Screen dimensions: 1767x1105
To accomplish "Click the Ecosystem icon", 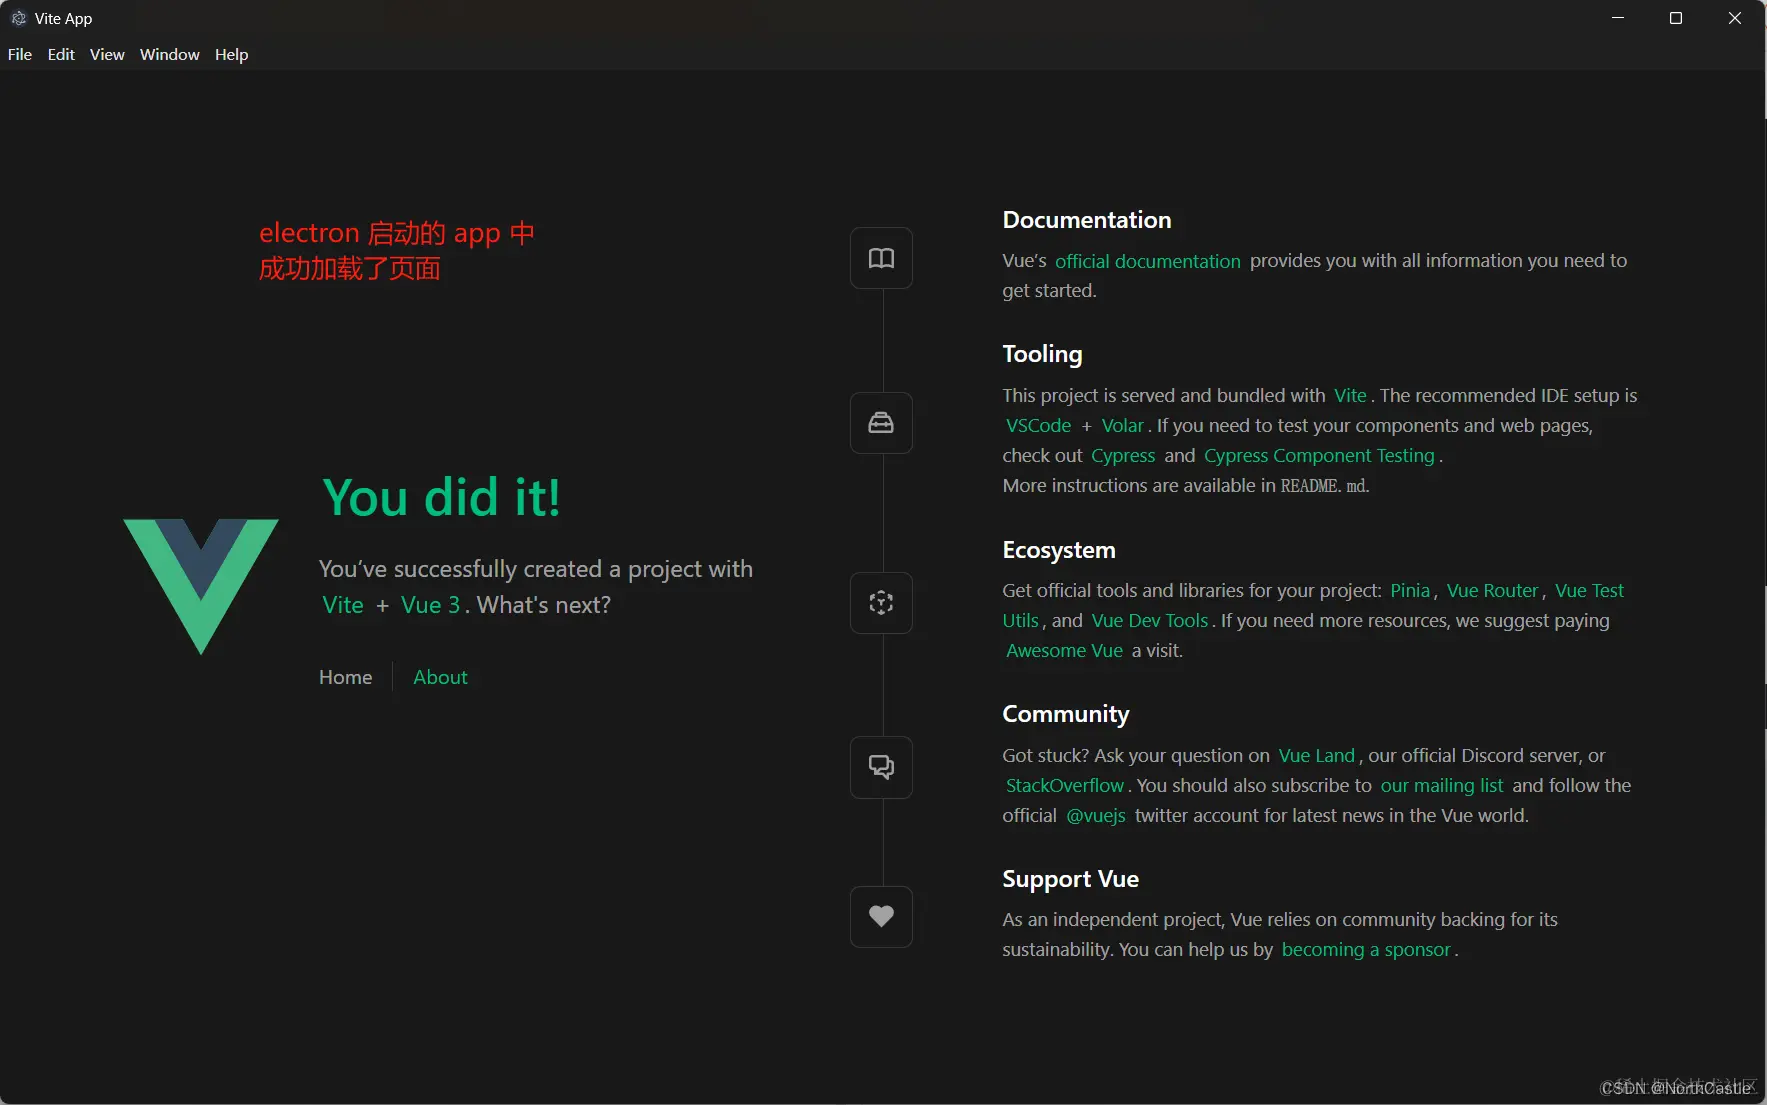I will (881, 603).
